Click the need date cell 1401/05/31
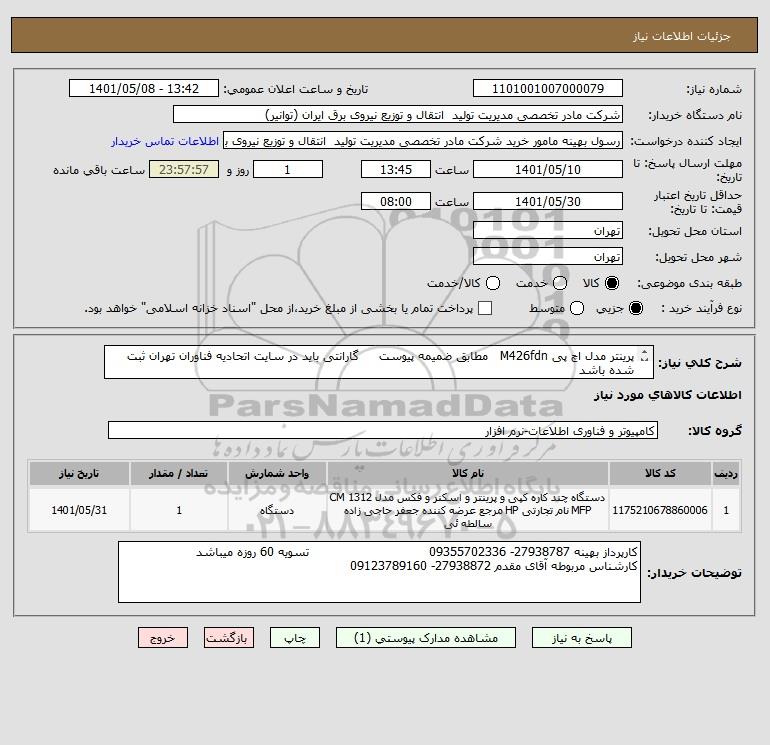This screenshot has height=745, width=770. pos(79,510)
